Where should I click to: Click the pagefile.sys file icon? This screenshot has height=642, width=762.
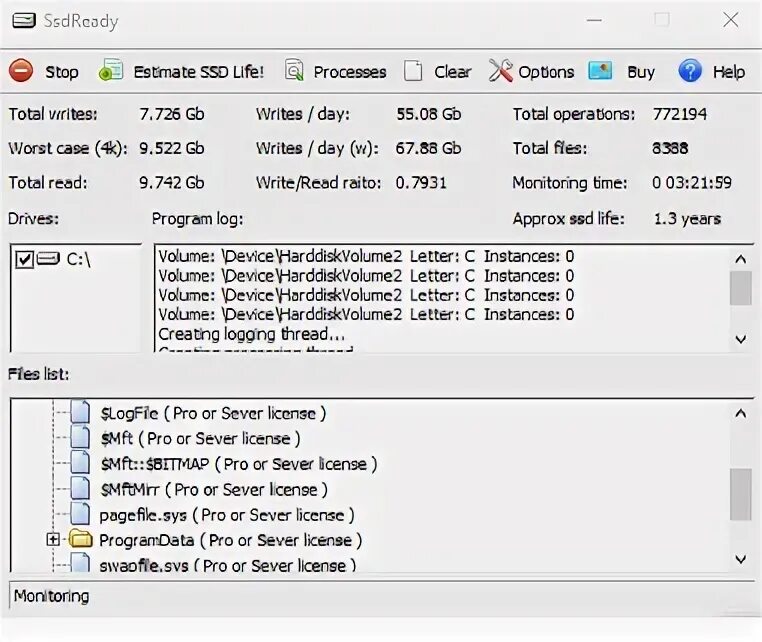(x=80, y=514)
